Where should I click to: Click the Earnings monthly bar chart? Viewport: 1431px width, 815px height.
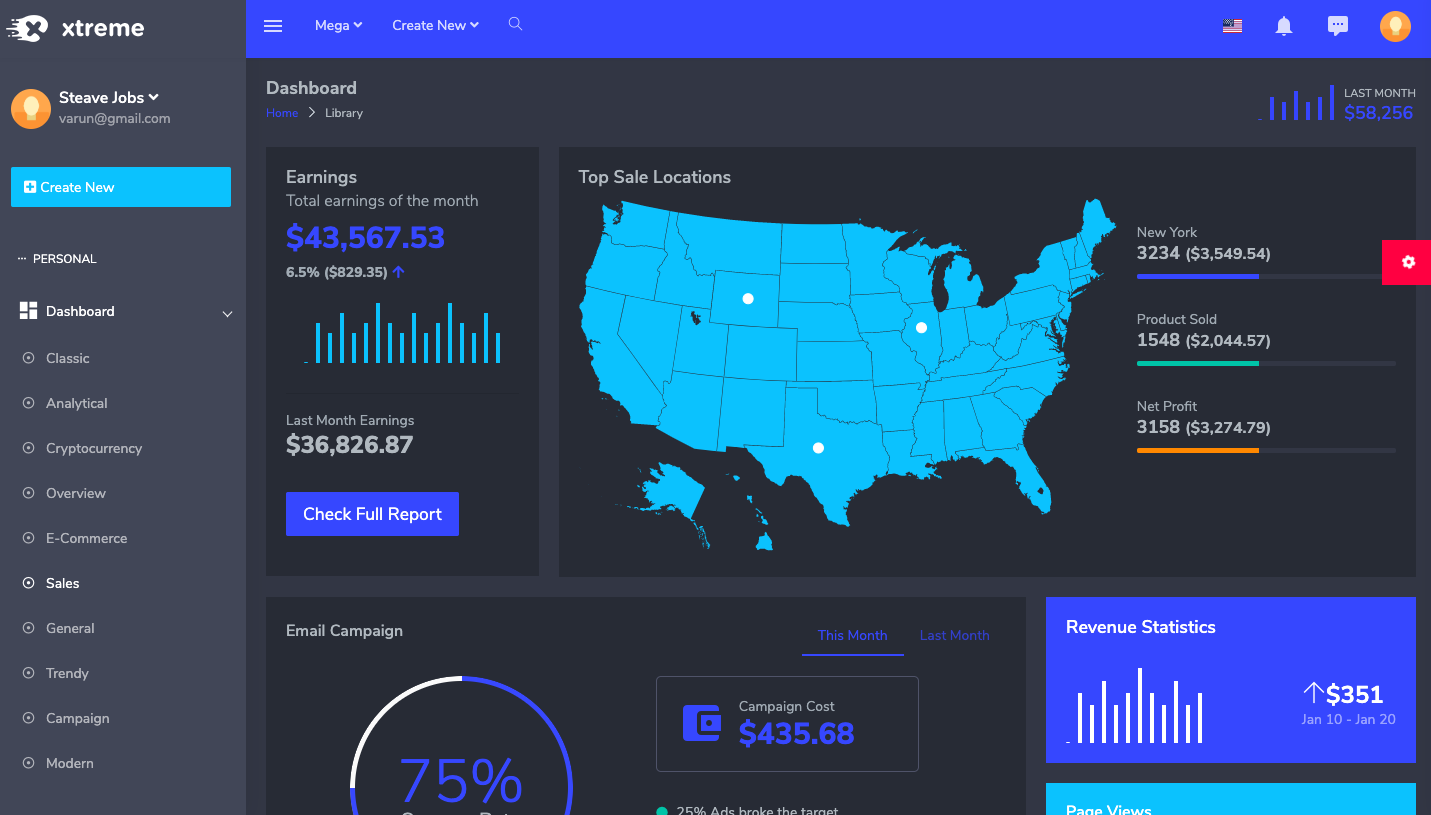(x=403, y=333)
